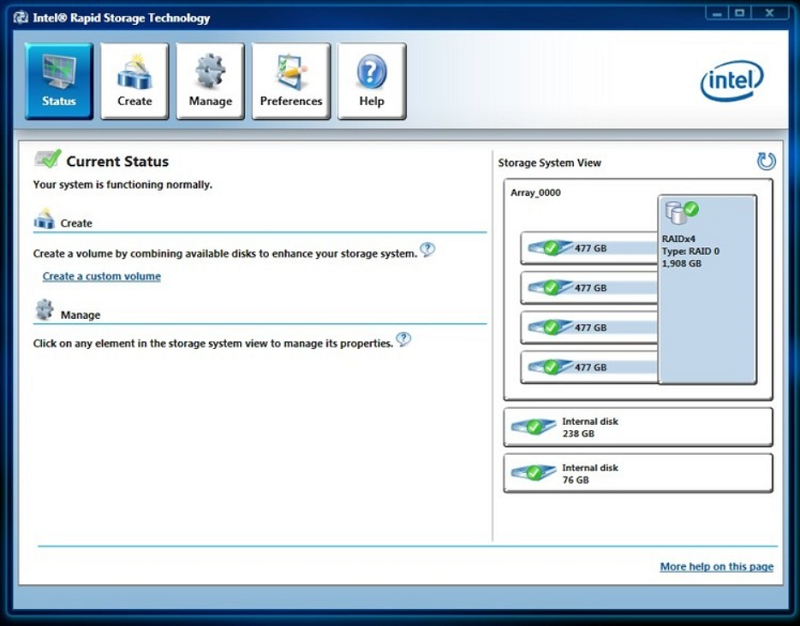Open Help from the toolbar

(x=370, y=80)
